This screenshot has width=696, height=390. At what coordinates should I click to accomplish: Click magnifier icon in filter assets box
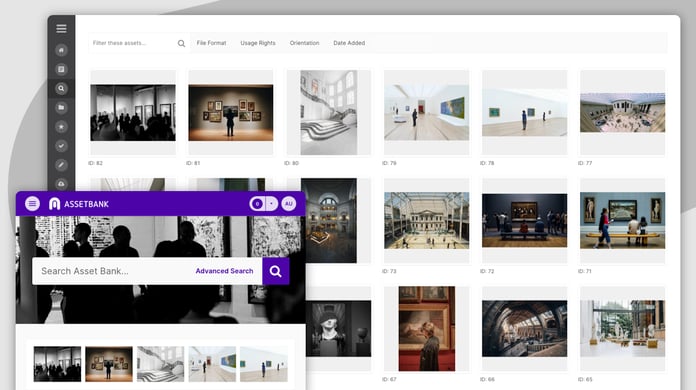(181, 43)
